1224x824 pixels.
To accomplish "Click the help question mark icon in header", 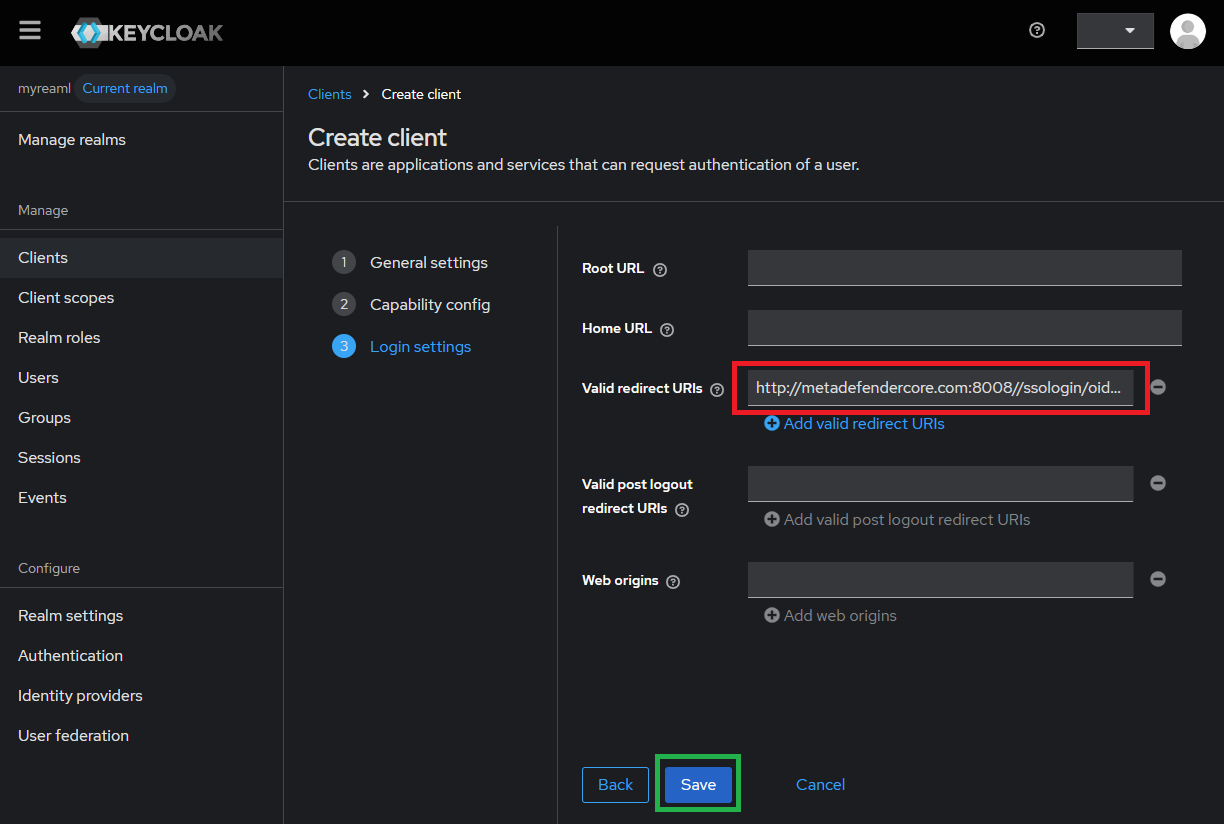I will [1037, 30].
